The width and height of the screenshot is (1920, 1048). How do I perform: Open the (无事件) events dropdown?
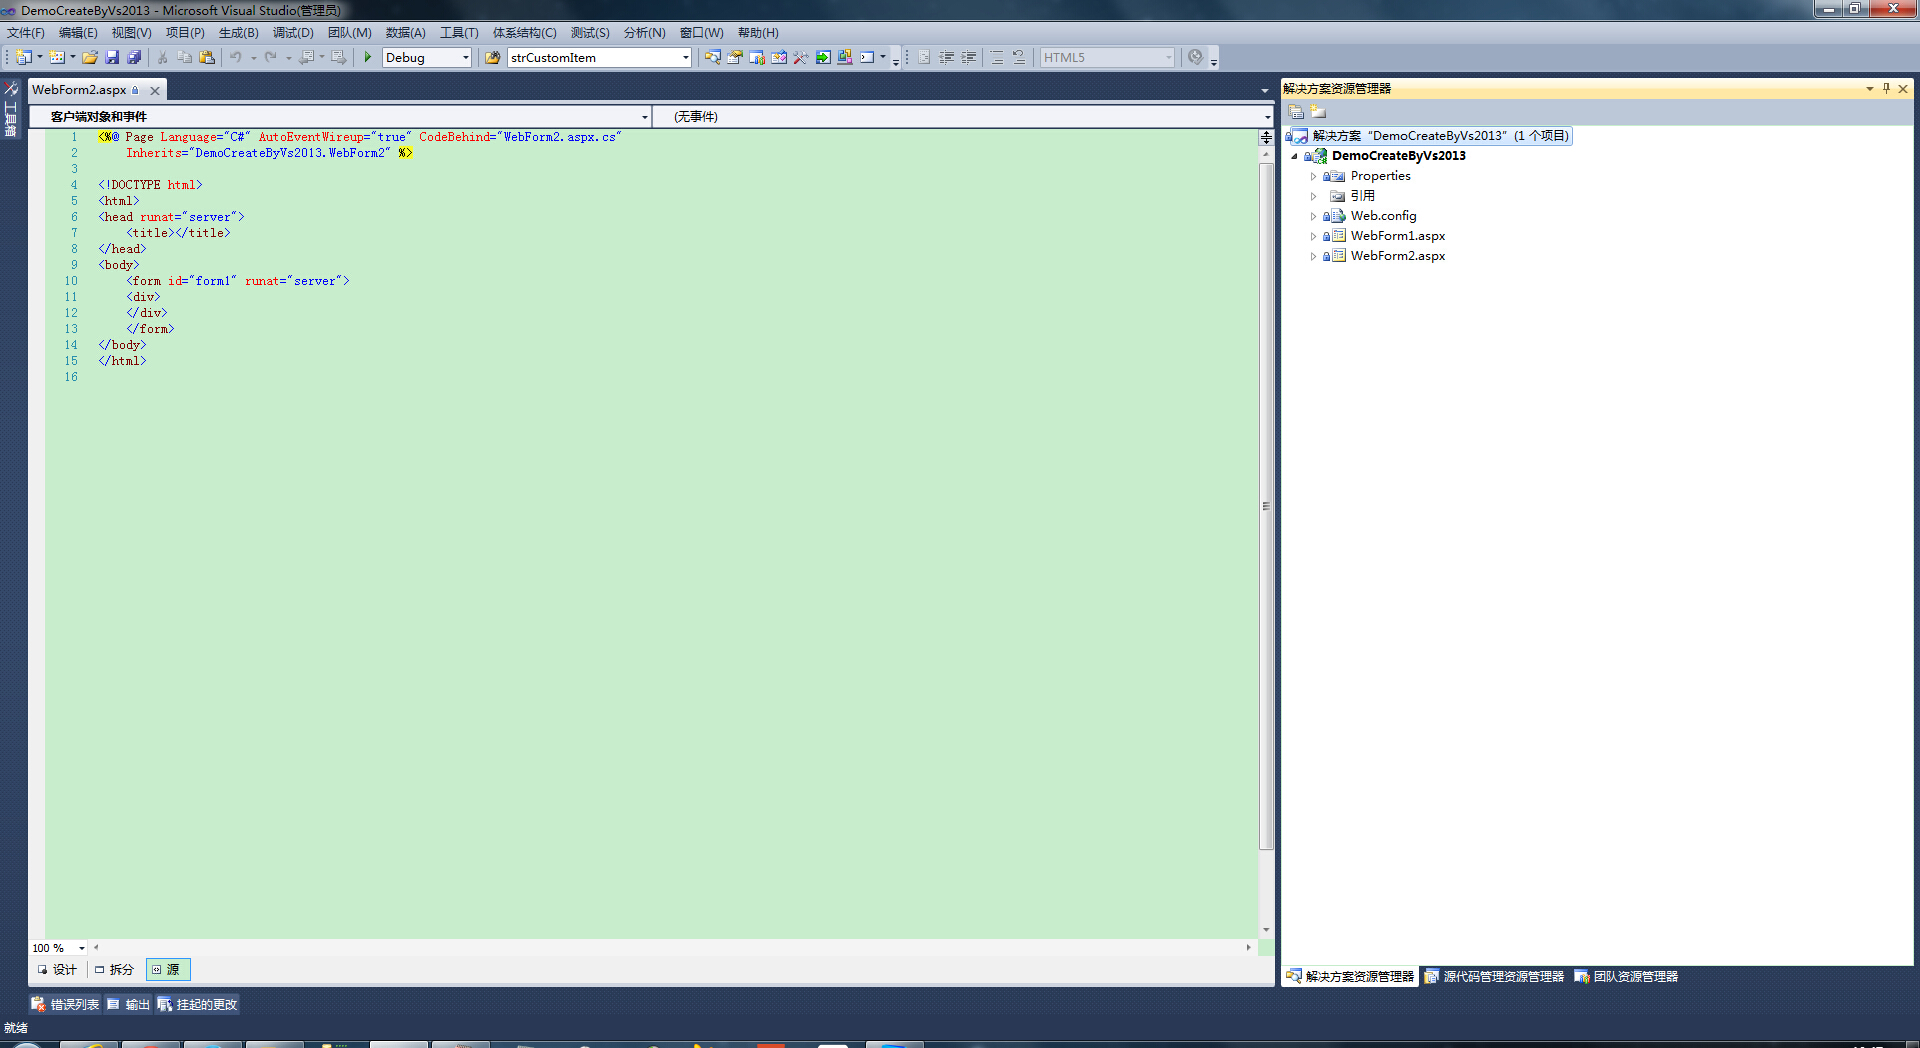(x=963, y=116)
